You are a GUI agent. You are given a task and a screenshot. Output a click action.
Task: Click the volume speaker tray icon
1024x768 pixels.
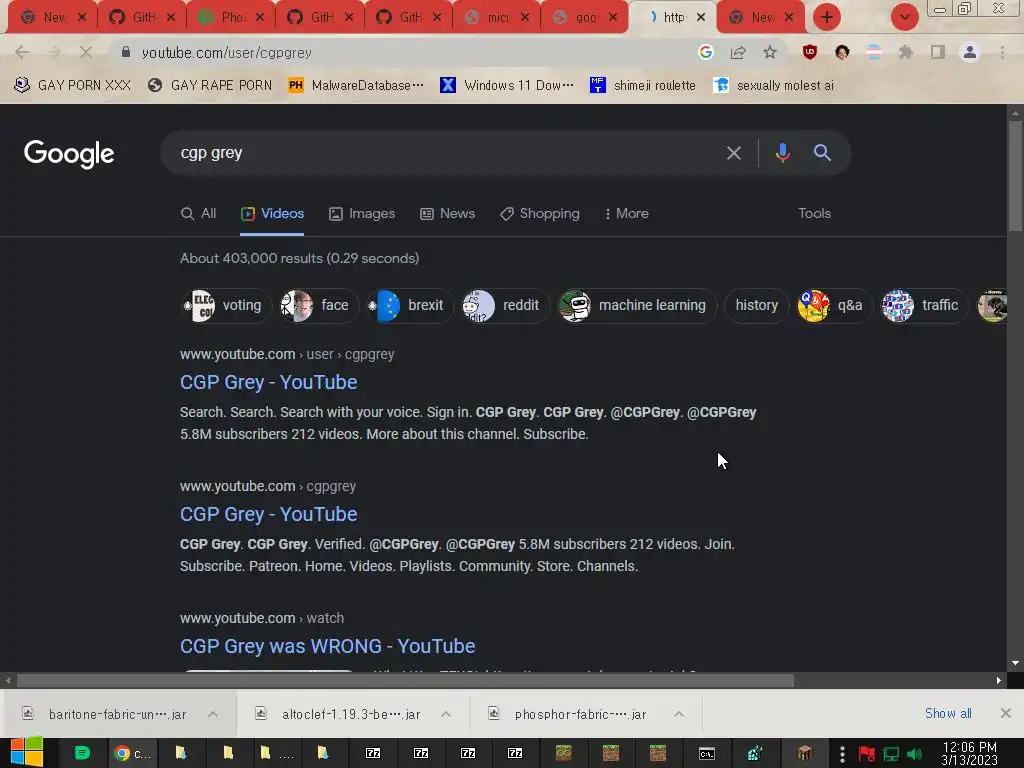tap(914, 754)
